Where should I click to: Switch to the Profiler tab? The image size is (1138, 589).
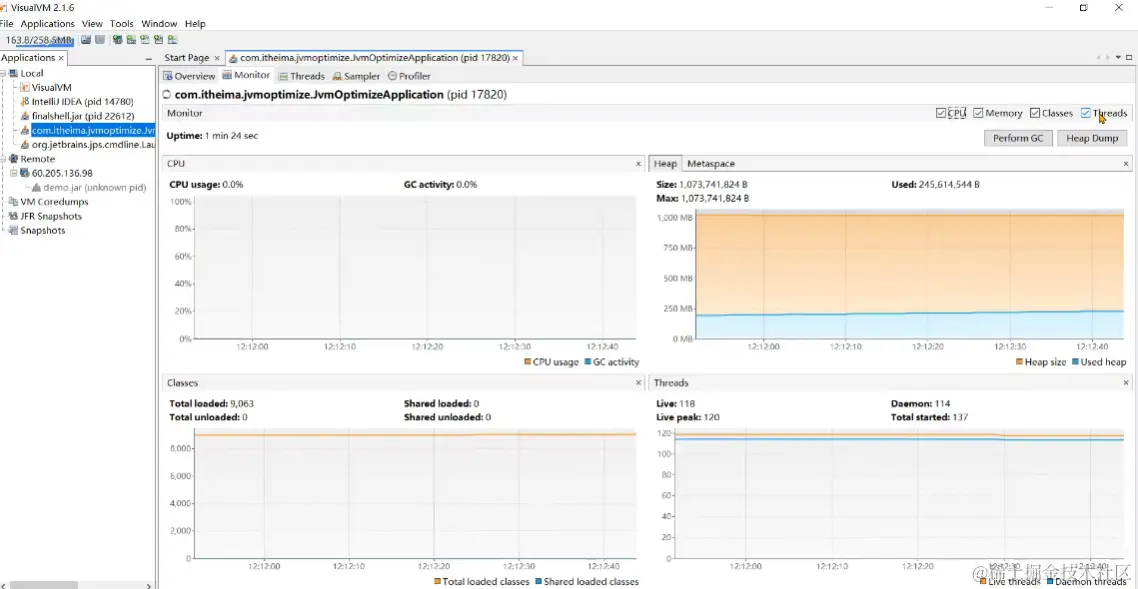click(409, 76)
